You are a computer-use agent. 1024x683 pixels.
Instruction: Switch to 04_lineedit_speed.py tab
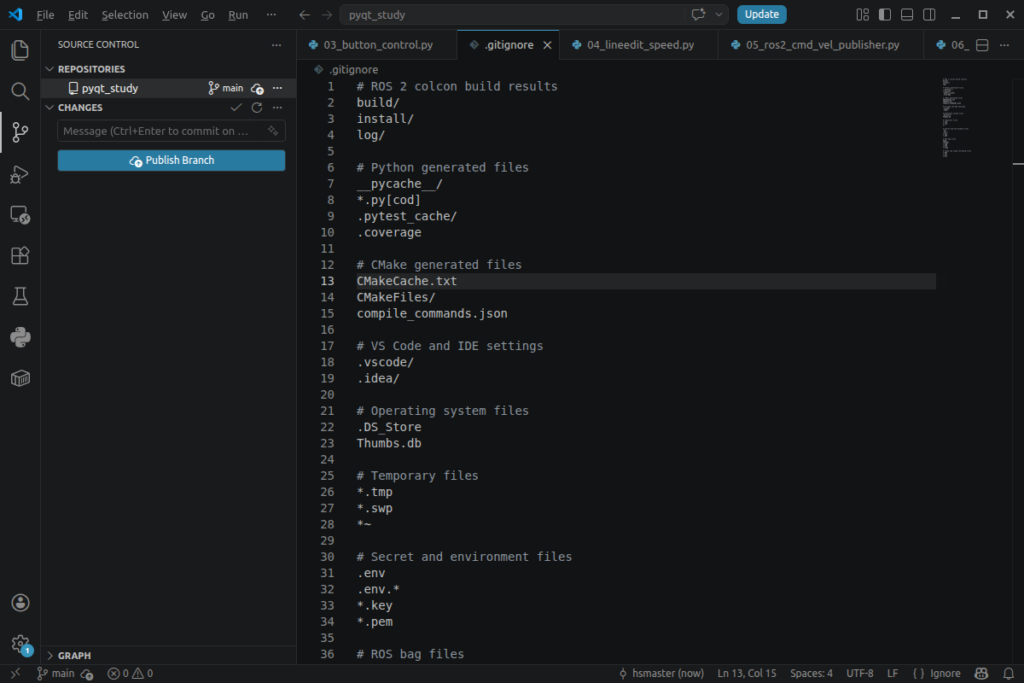(x=639, y=45)
